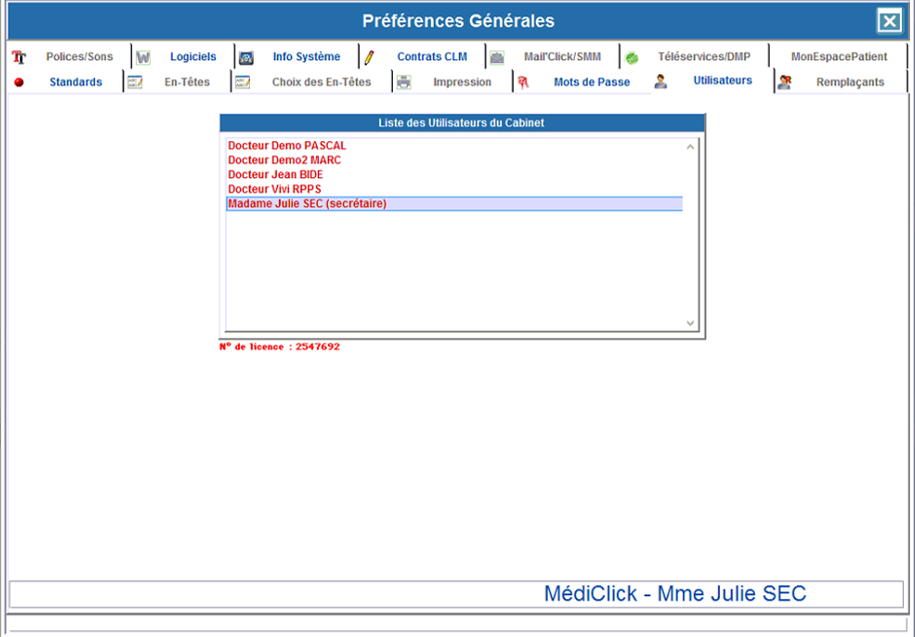Click the Remplaçants people icon
Image resolution: width=915 pixels, height=637 pixels.
click(785, 82)
